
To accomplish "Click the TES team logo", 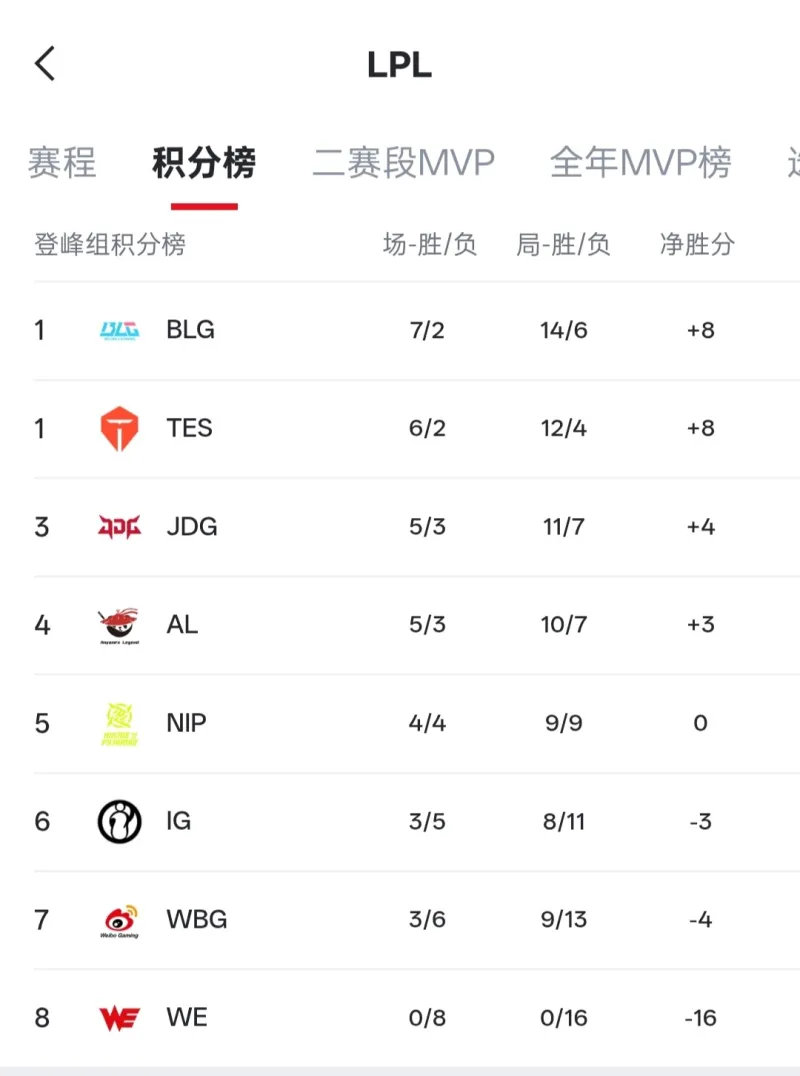I will [119, 428].
